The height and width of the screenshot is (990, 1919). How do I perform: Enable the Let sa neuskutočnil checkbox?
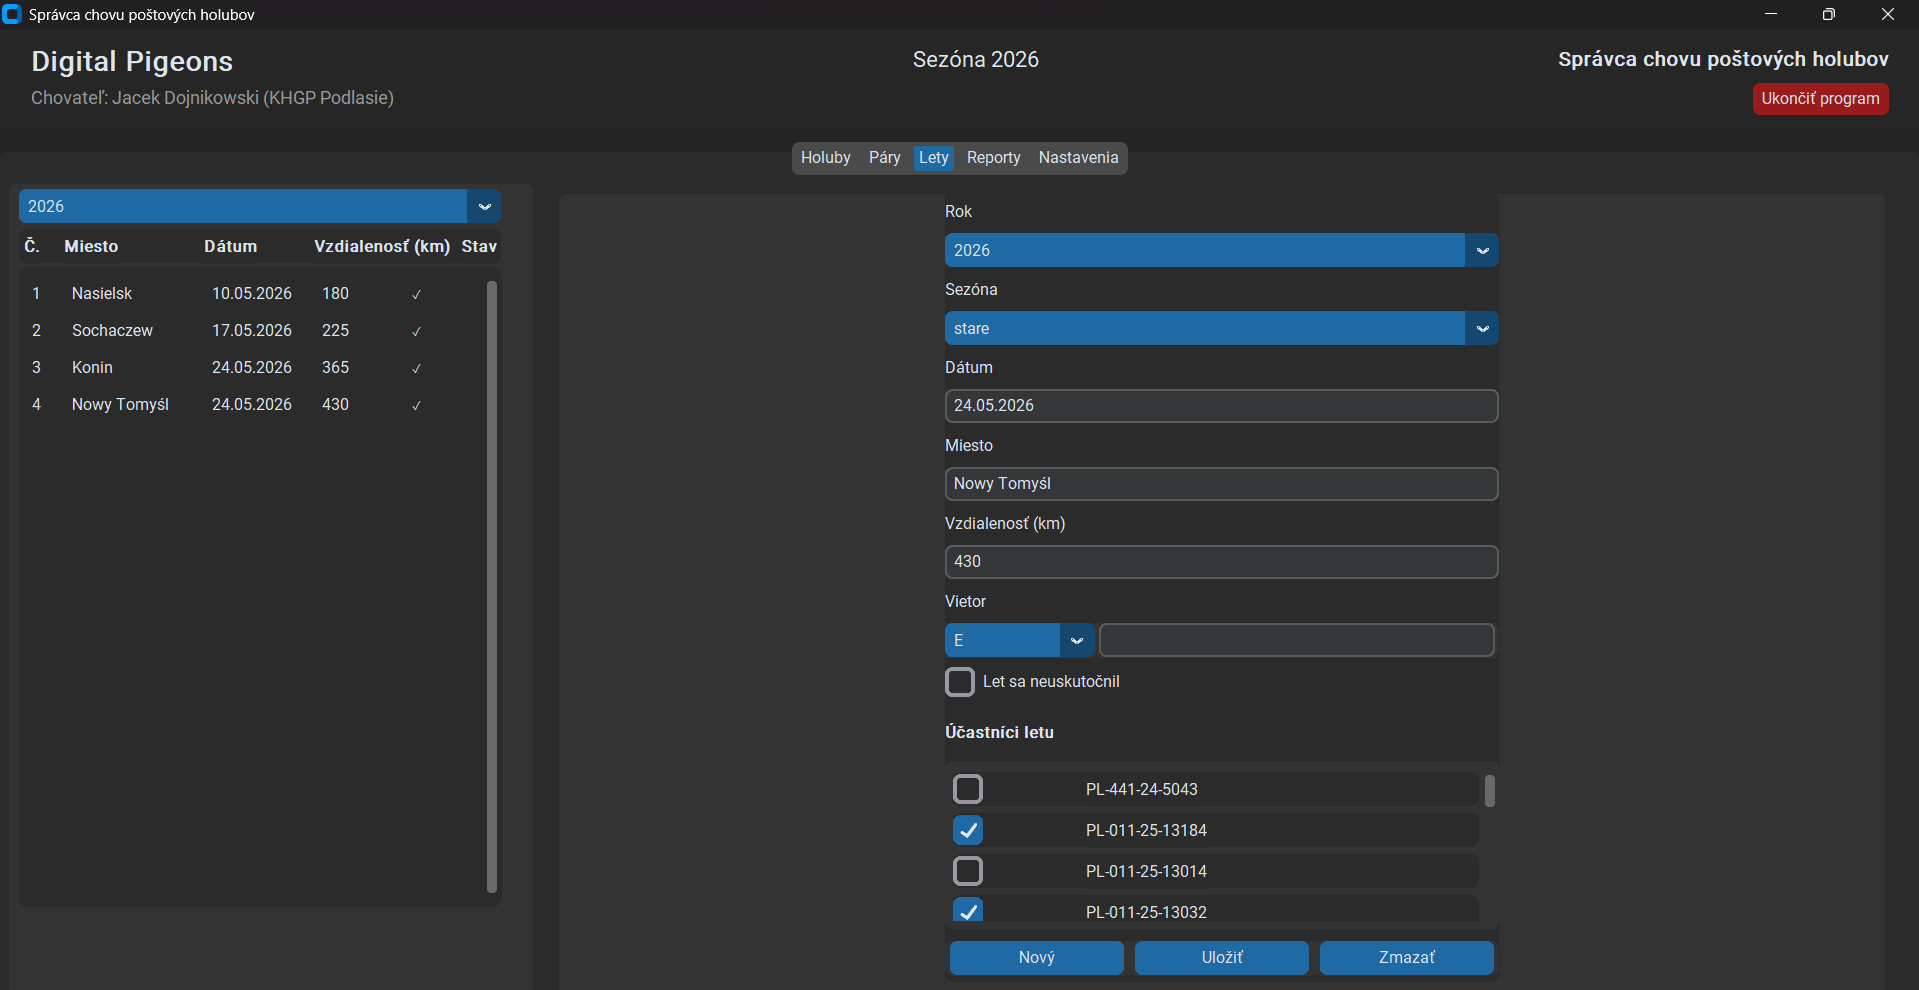[x=960, y=682]
